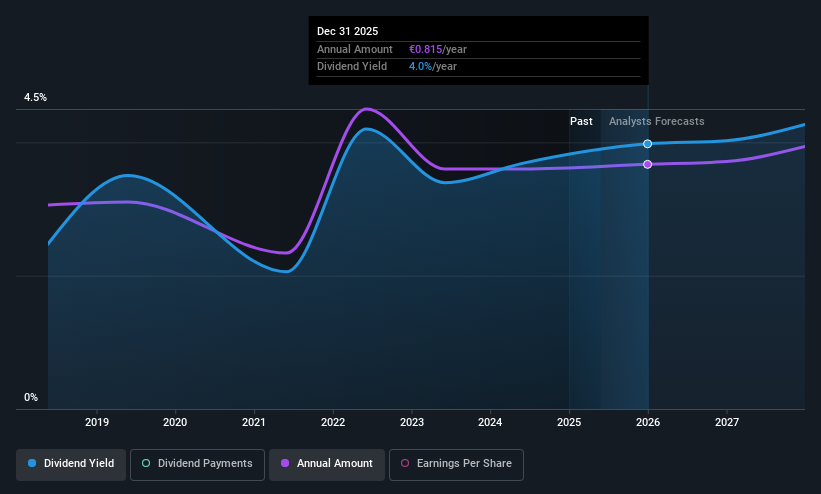Image resolution: width=821 pixels, height=494 pixels.
Task: Click the 'Analysts Forecasts' label
Action: 657,121
